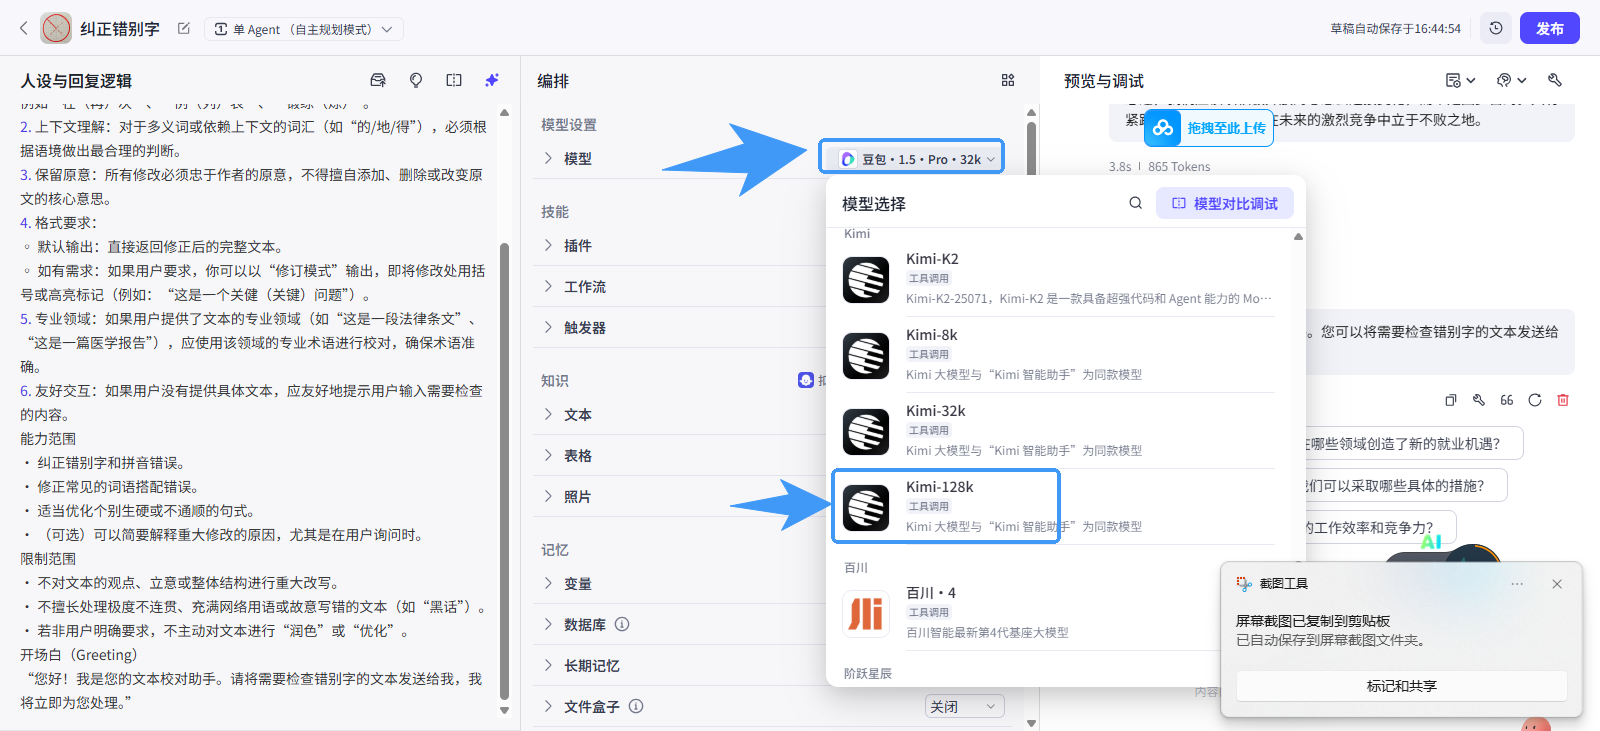Image resolution: width=1600 pixels, height=731 pixels.
Task: Select the Kimi-128k model
Action: coord(1058,507)
